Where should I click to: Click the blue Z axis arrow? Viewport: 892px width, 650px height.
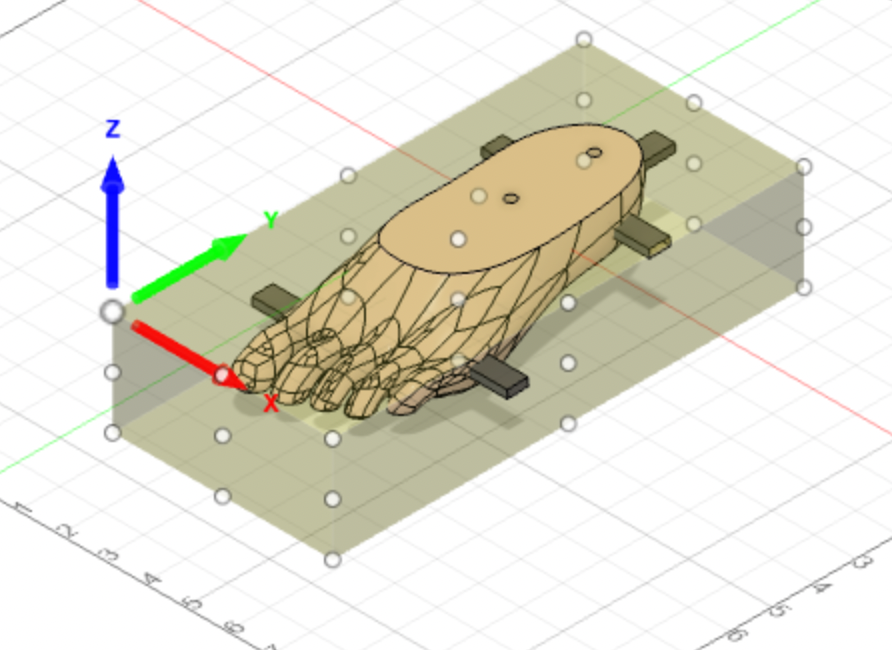(x=113, y=222)
